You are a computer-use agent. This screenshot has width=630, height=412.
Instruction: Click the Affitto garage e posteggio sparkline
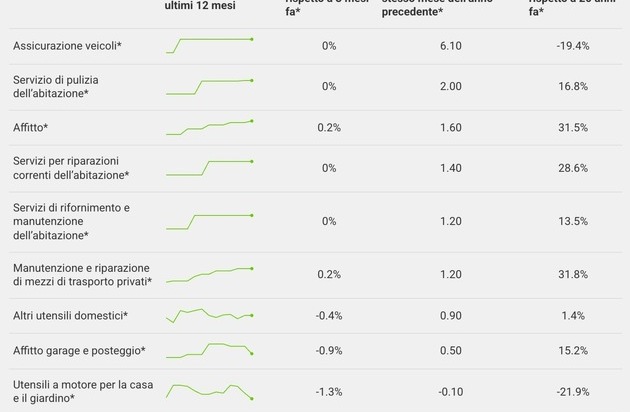pyautogui.click(x=209, y=350)
